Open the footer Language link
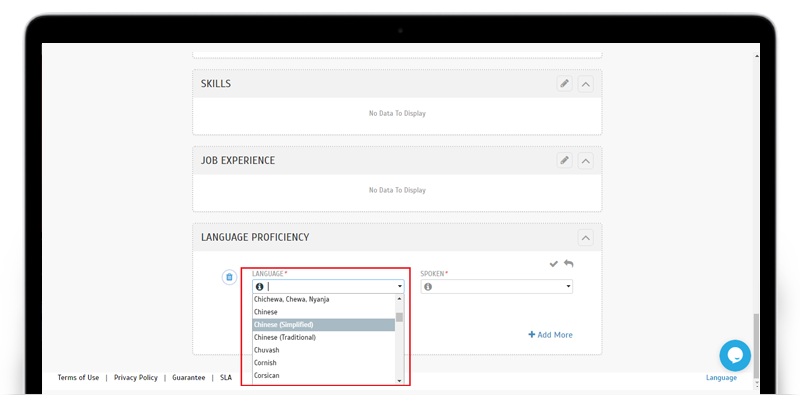The width and height of the screenshot is (800, 395). click(x=721, y=378)
